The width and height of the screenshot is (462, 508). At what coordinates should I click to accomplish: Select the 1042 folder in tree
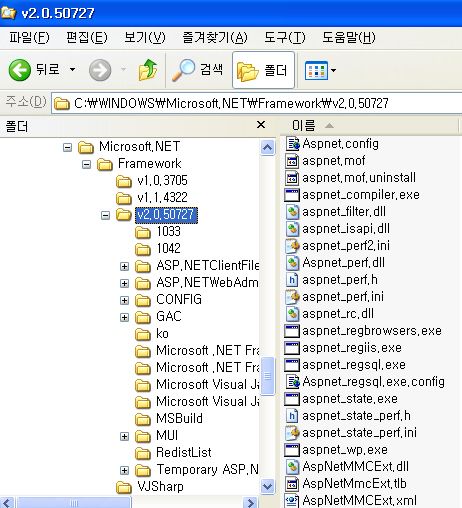point(158,249)
